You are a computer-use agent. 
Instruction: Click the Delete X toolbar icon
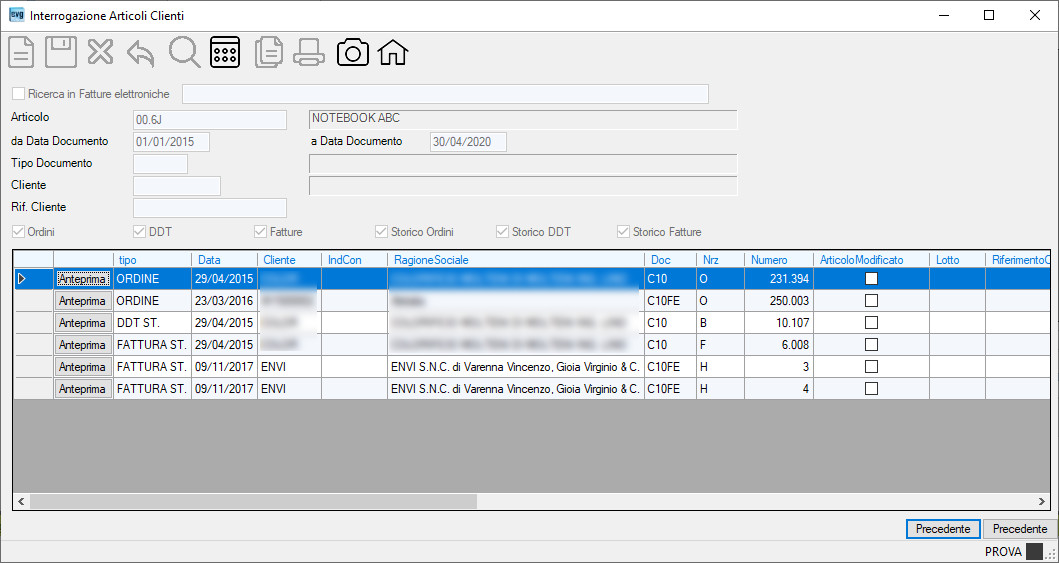coord(101,52)
